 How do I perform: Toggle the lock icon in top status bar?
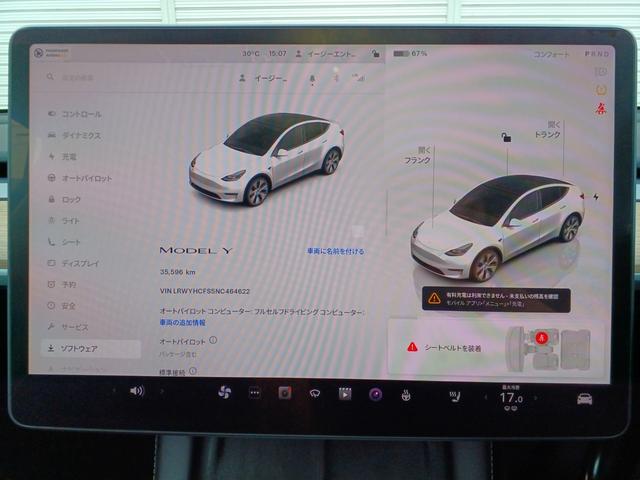pyautogui.click(x=374, y=54)
